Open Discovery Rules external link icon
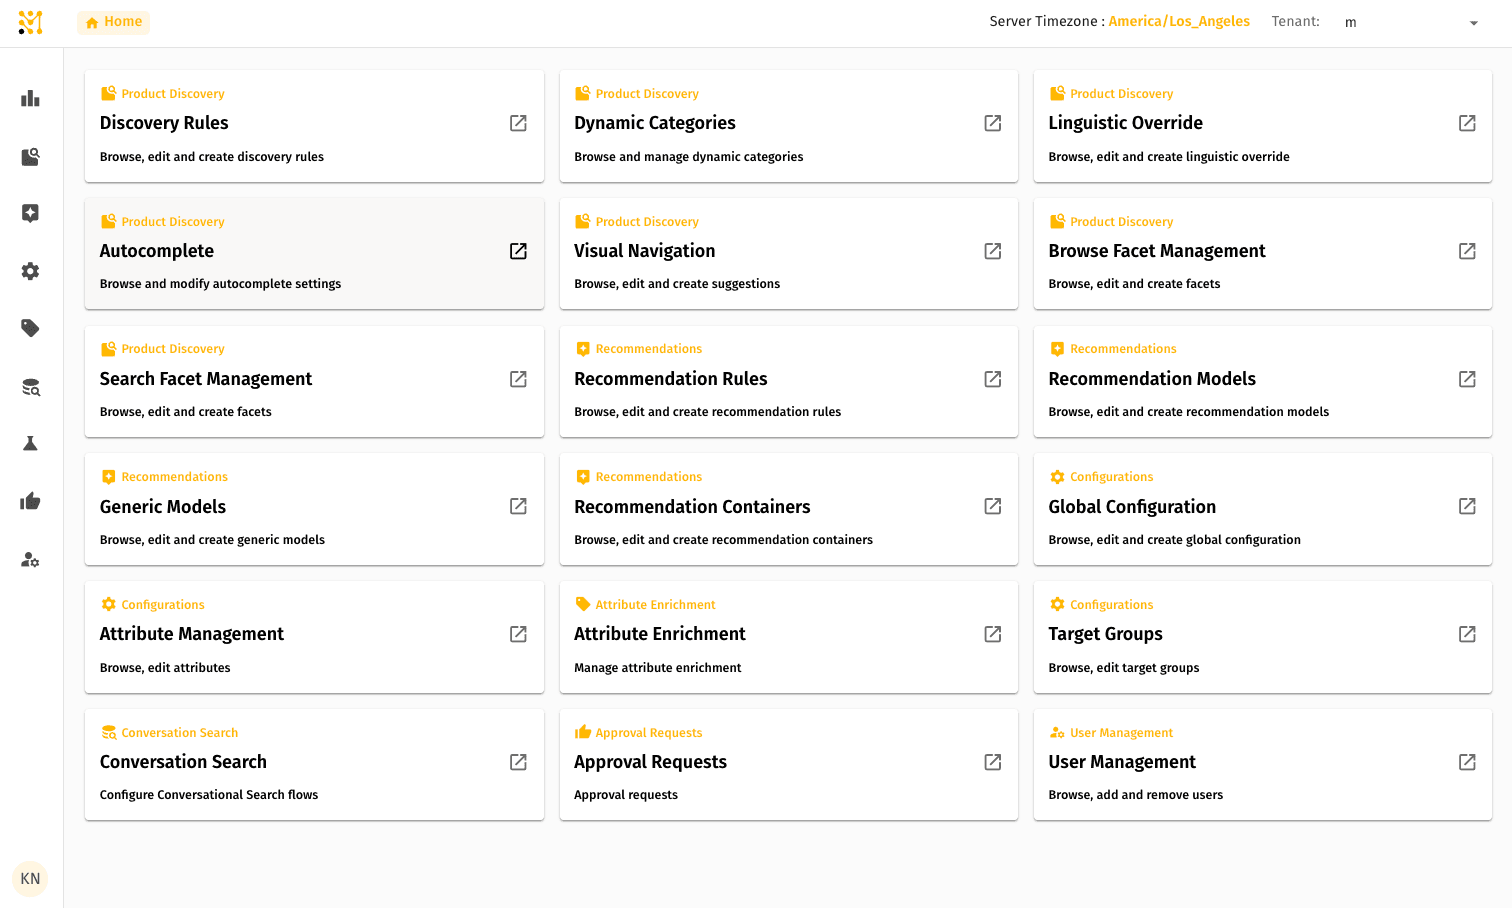This screenshot has height=908, width=1512. 518,123
